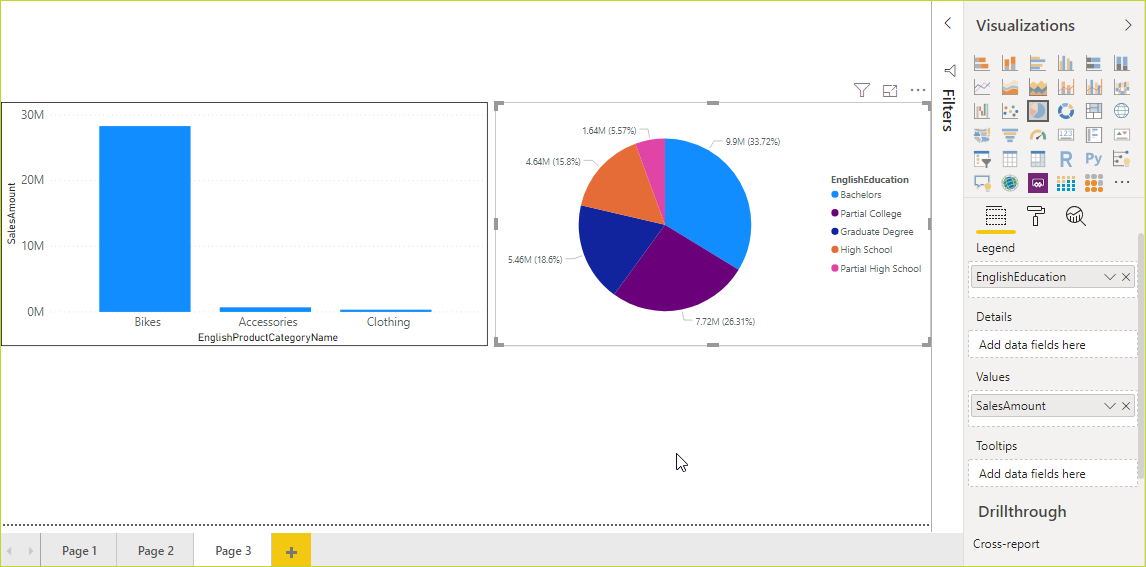Viewport: 1146px width, 567px height.
Task: Remove EnglishEducation from Legend
Action: coord(1126,277)
